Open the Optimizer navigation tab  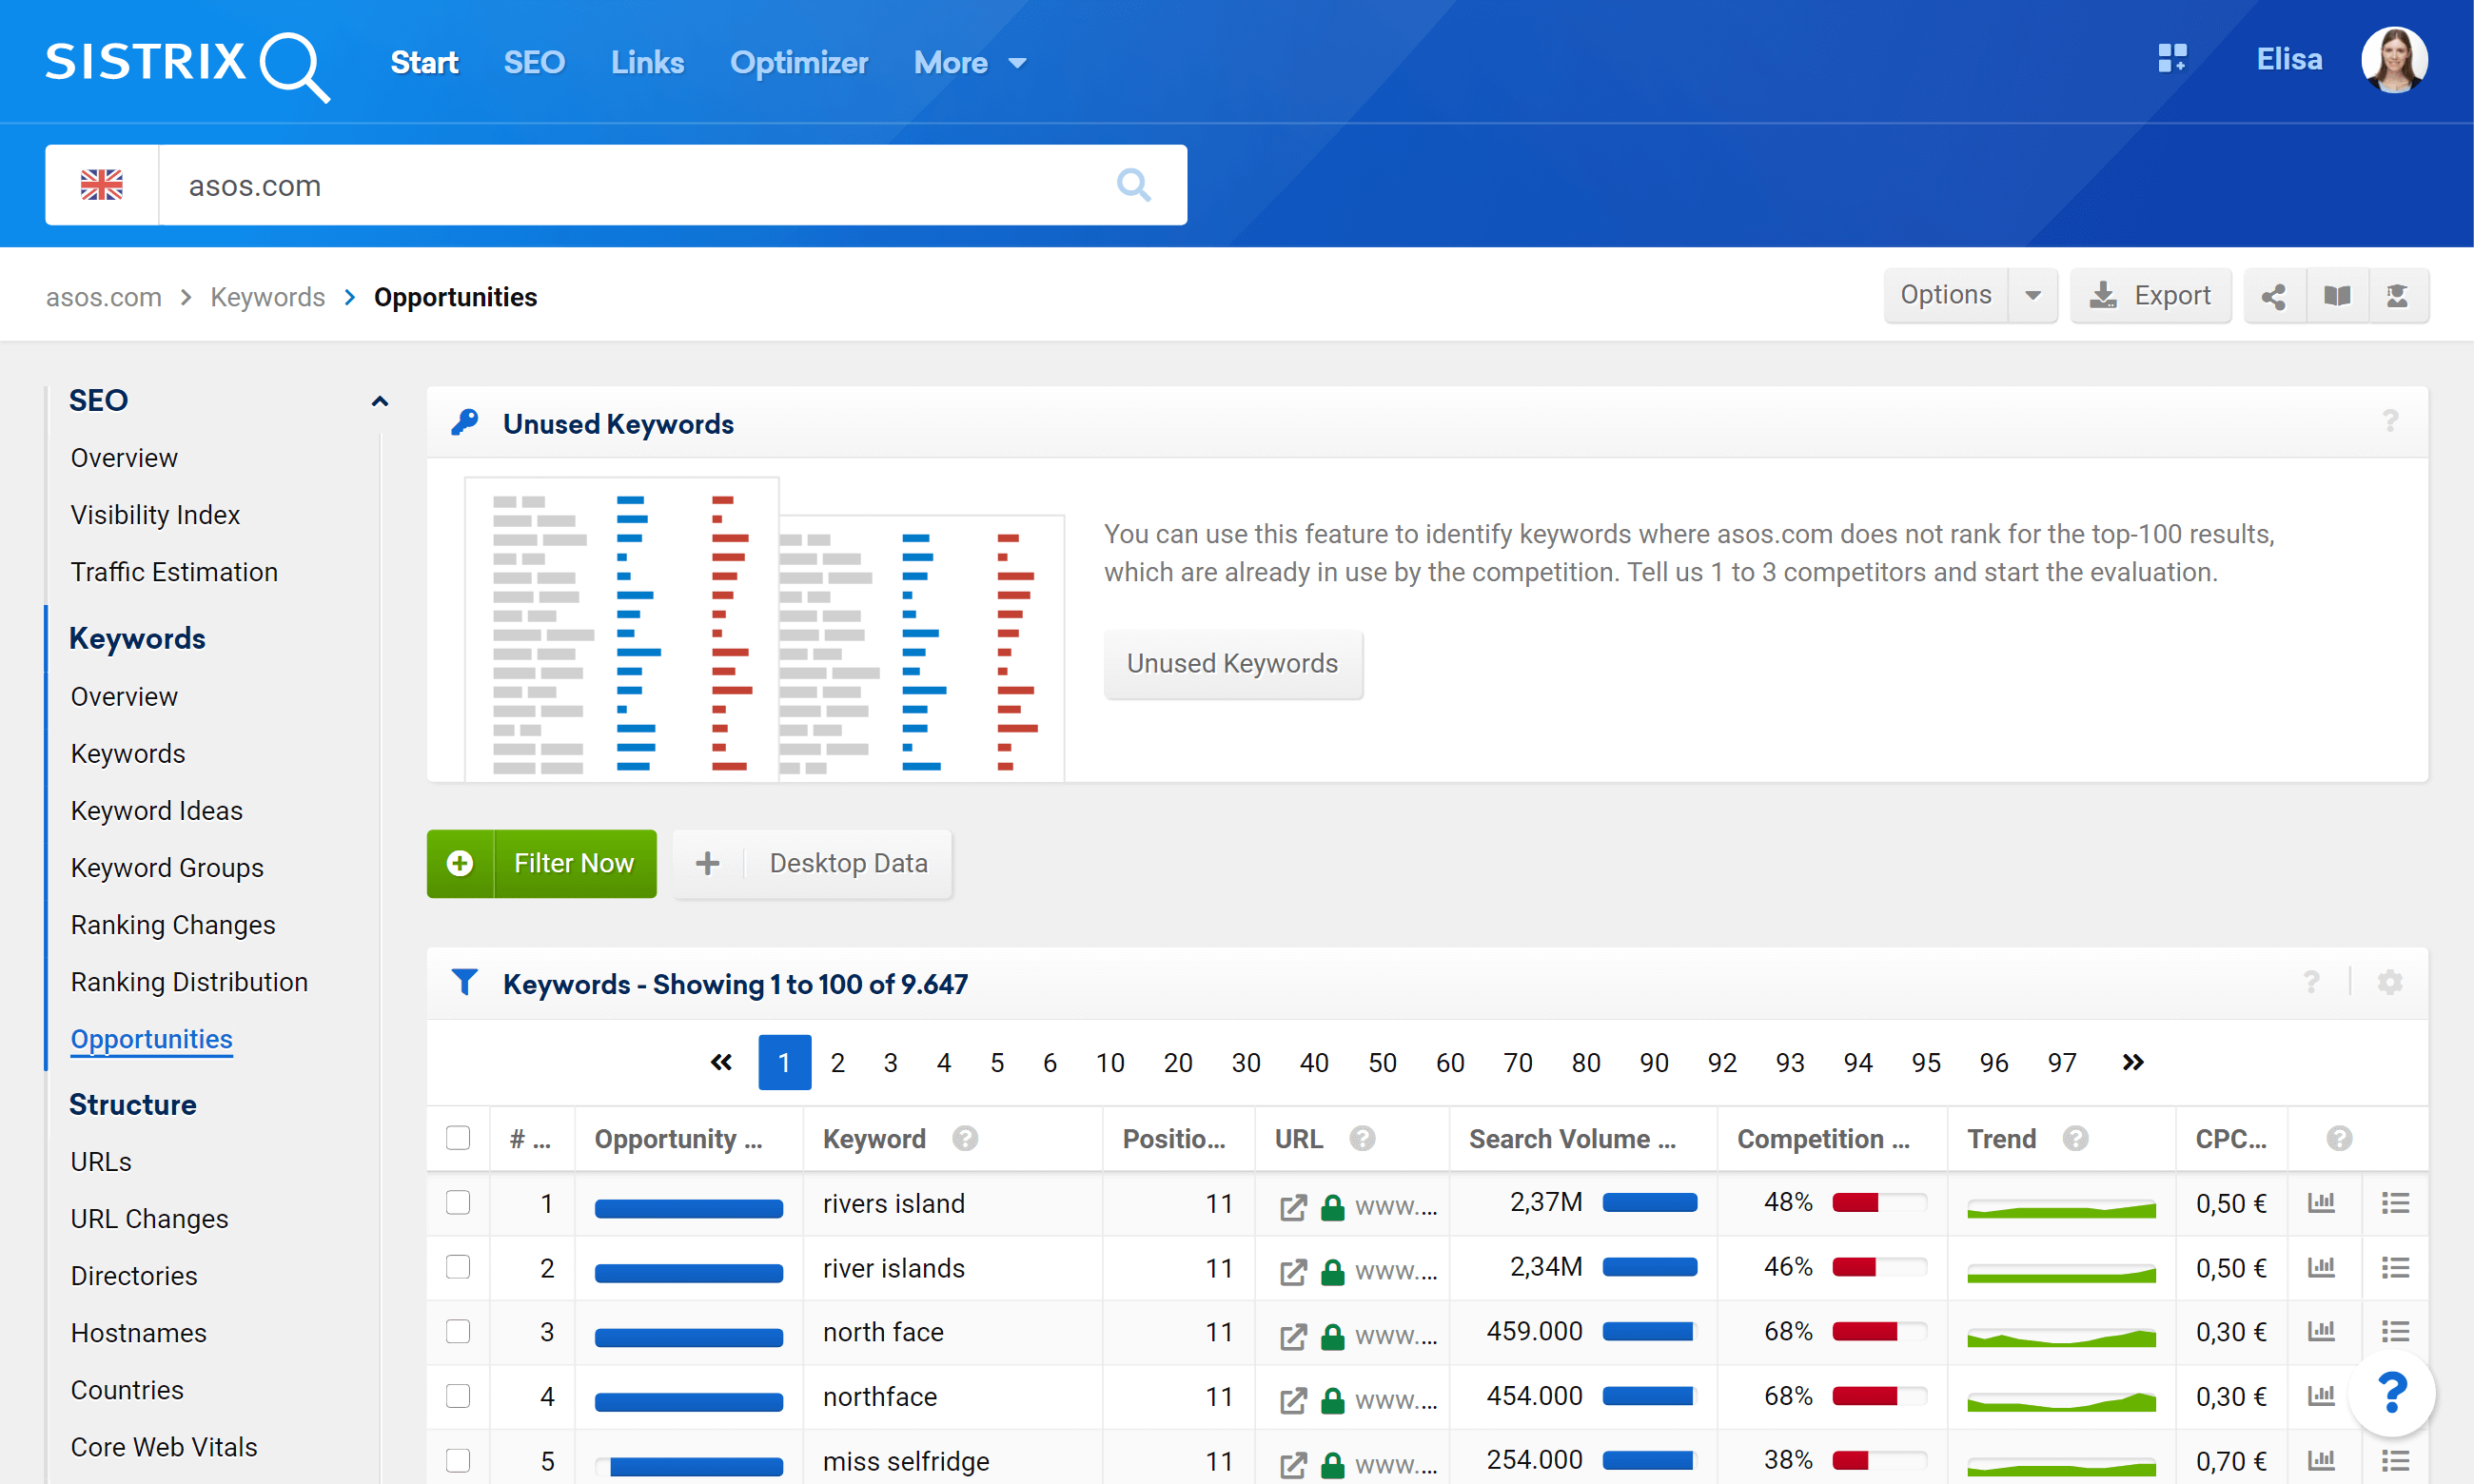pyautogui.click(x=798, y=63)
